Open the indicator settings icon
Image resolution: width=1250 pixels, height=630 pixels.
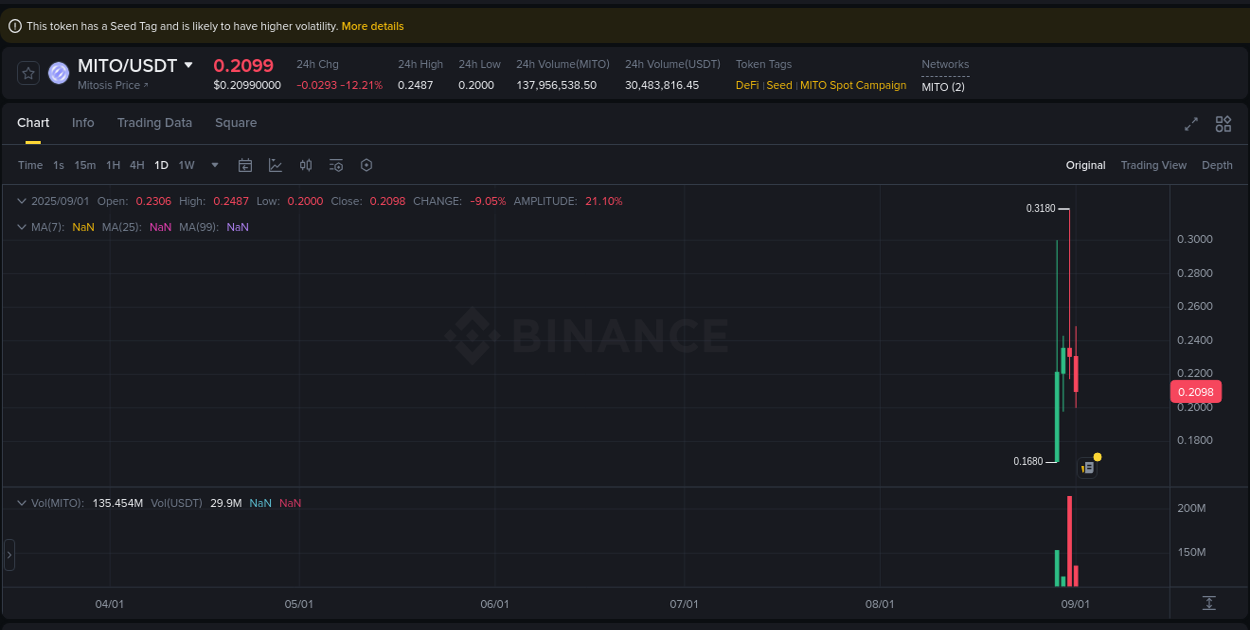click(x=336, y=165)
